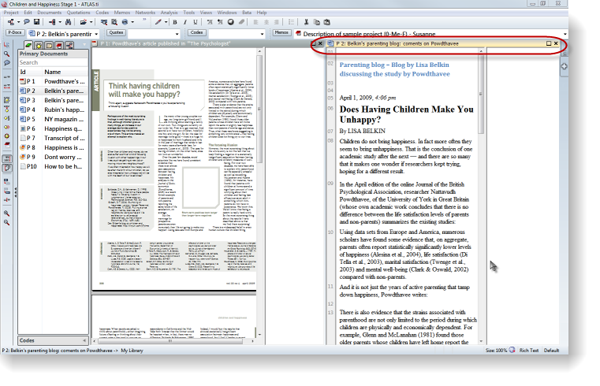Click the magnifier icon at top of left toolbar
600x386 pixels.
click(7, 54)
